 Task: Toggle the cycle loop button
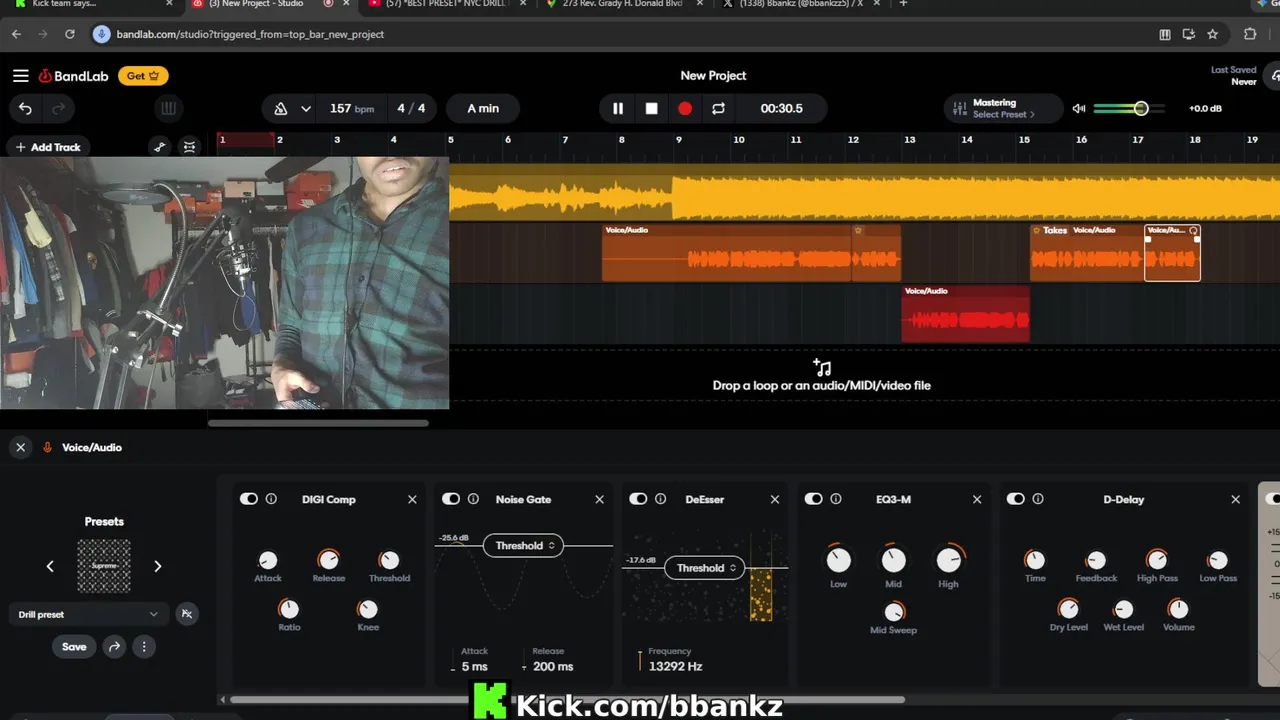[x=718, y=108]
